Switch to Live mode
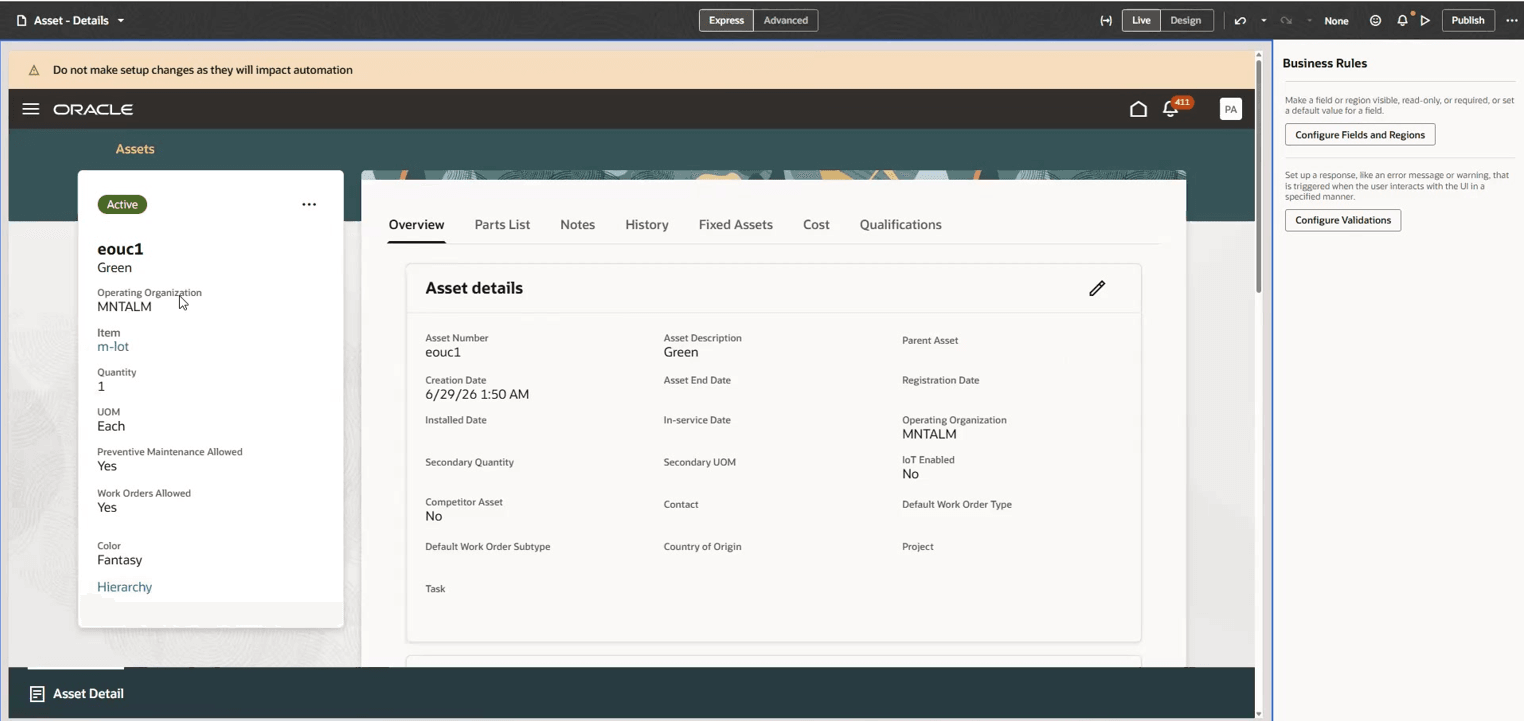 click(1141, 20)
